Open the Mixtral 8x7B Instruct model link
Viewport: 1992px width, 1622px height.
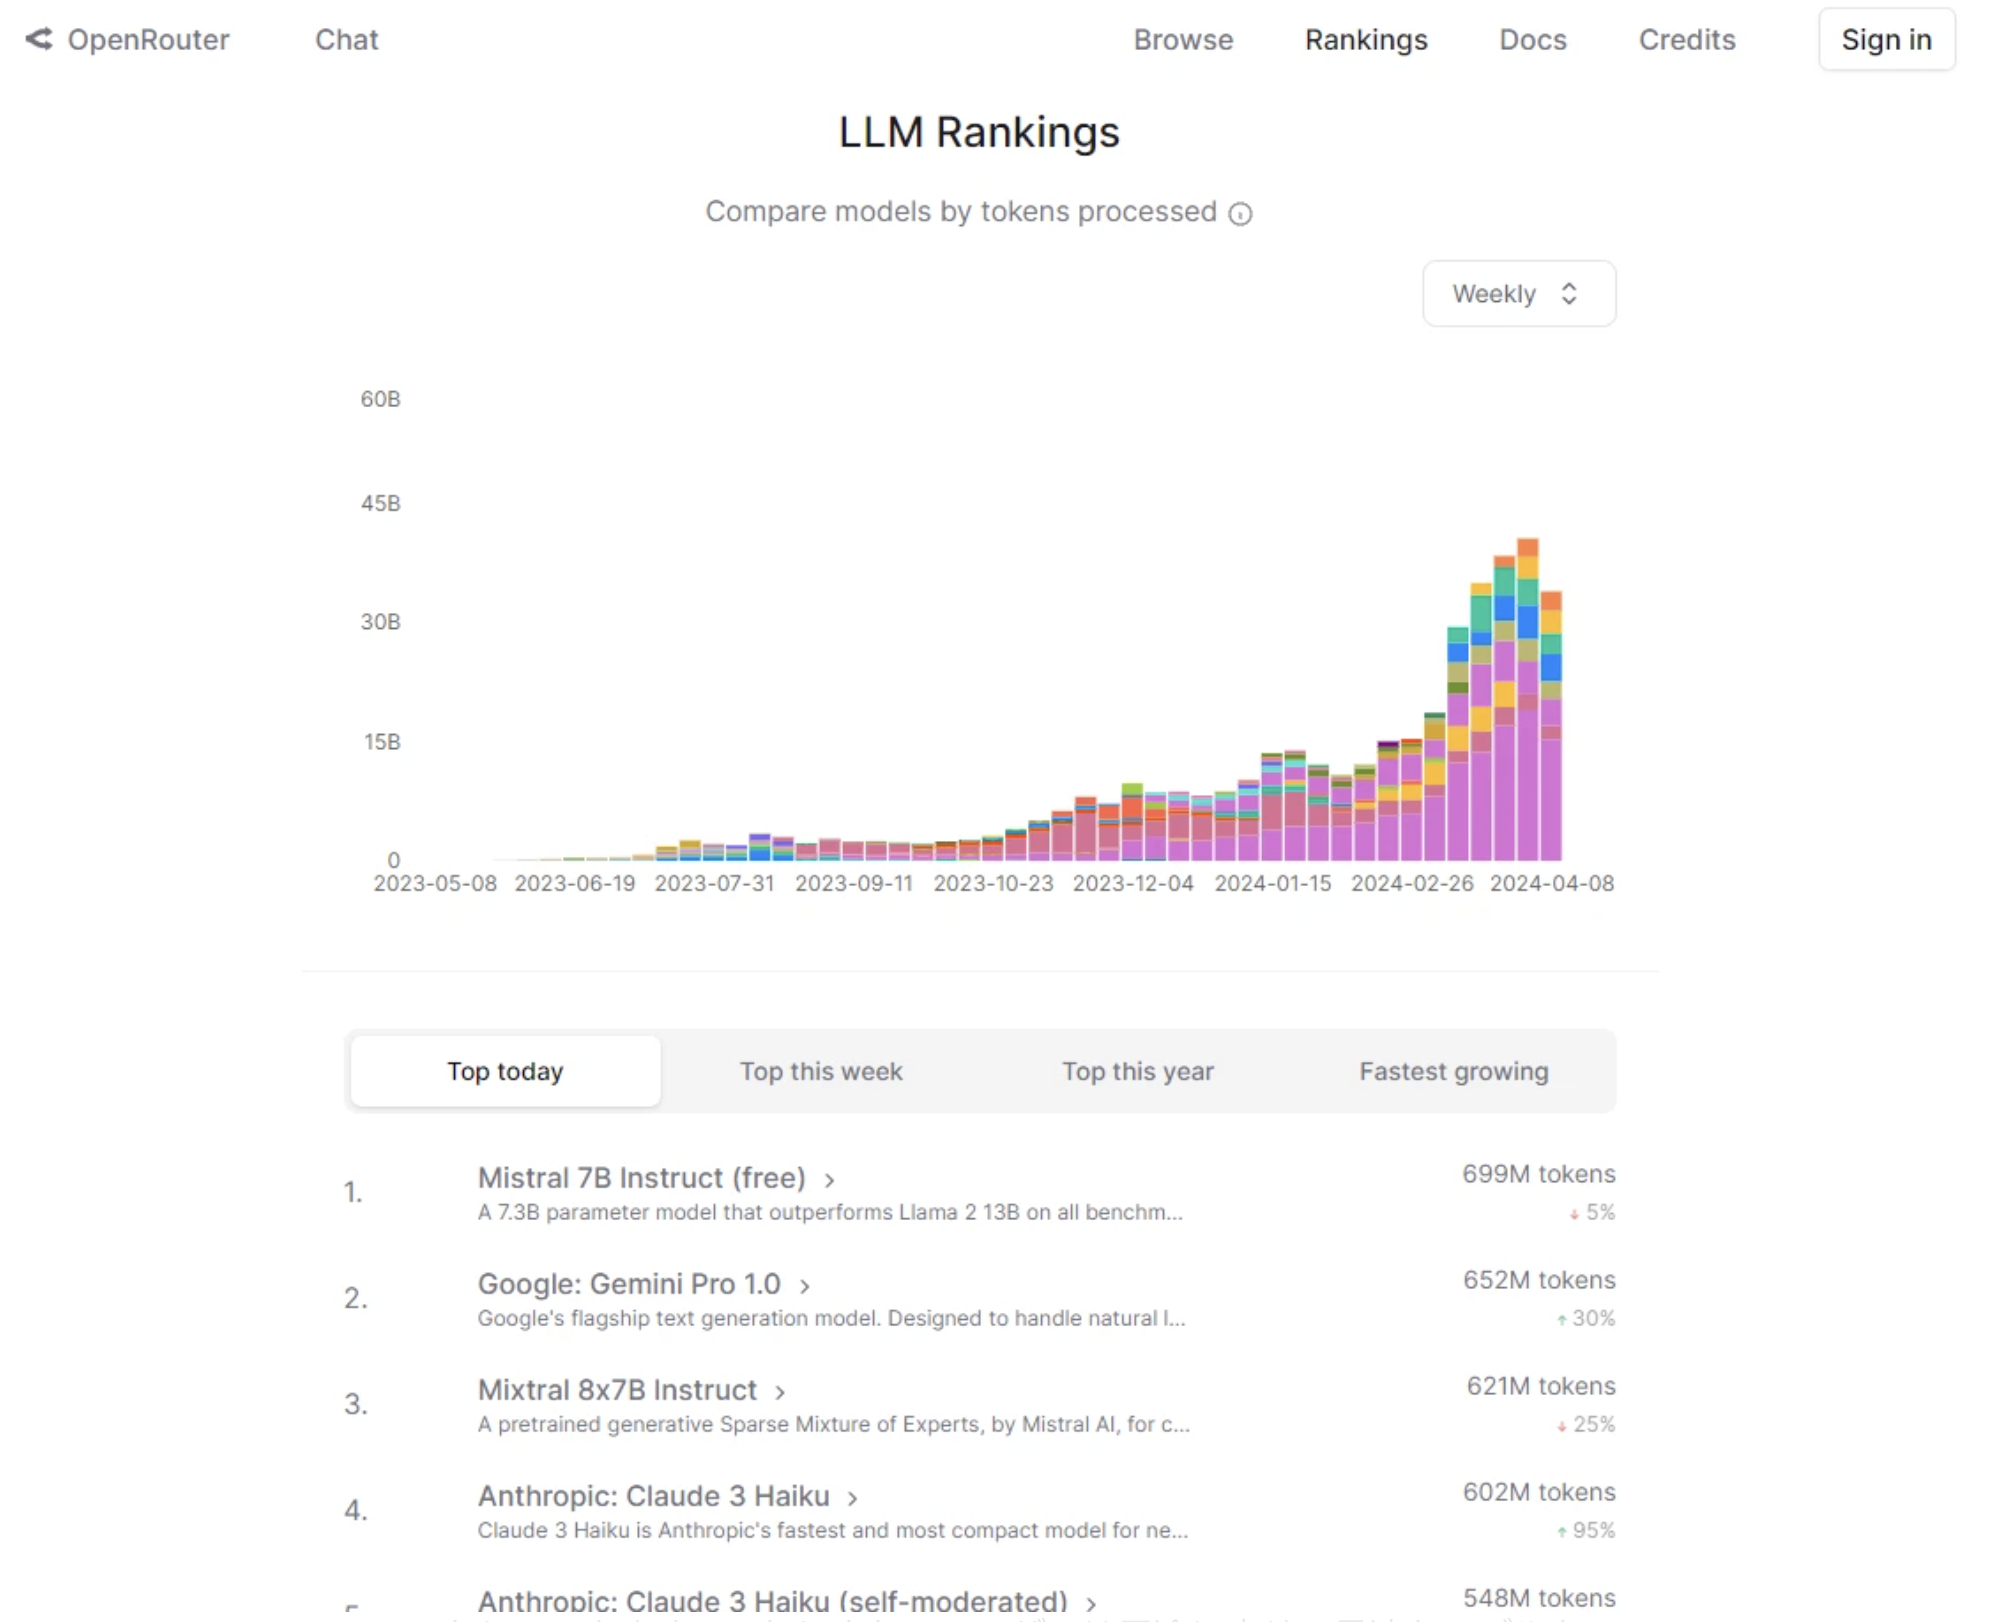coord(617,1390)
